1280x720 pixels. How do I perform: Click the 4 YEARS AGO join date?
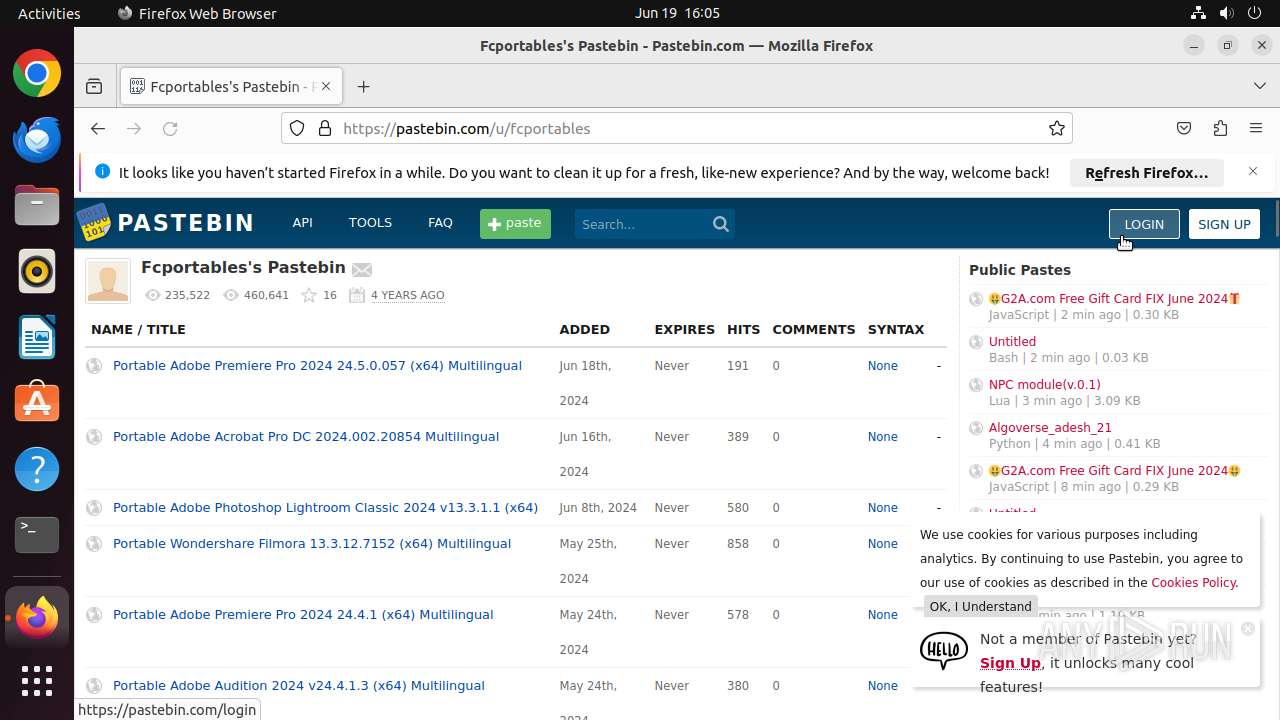[408, 295]
